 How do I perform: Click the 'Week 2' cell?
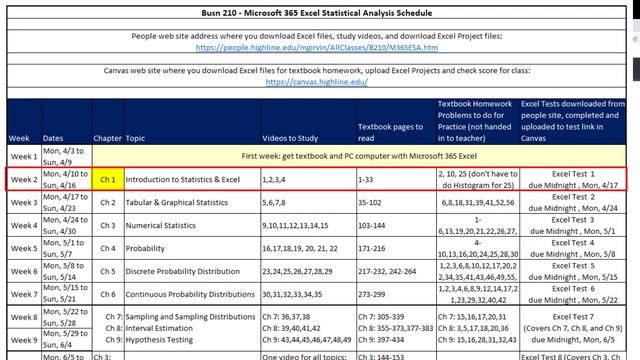pos(24,179)
